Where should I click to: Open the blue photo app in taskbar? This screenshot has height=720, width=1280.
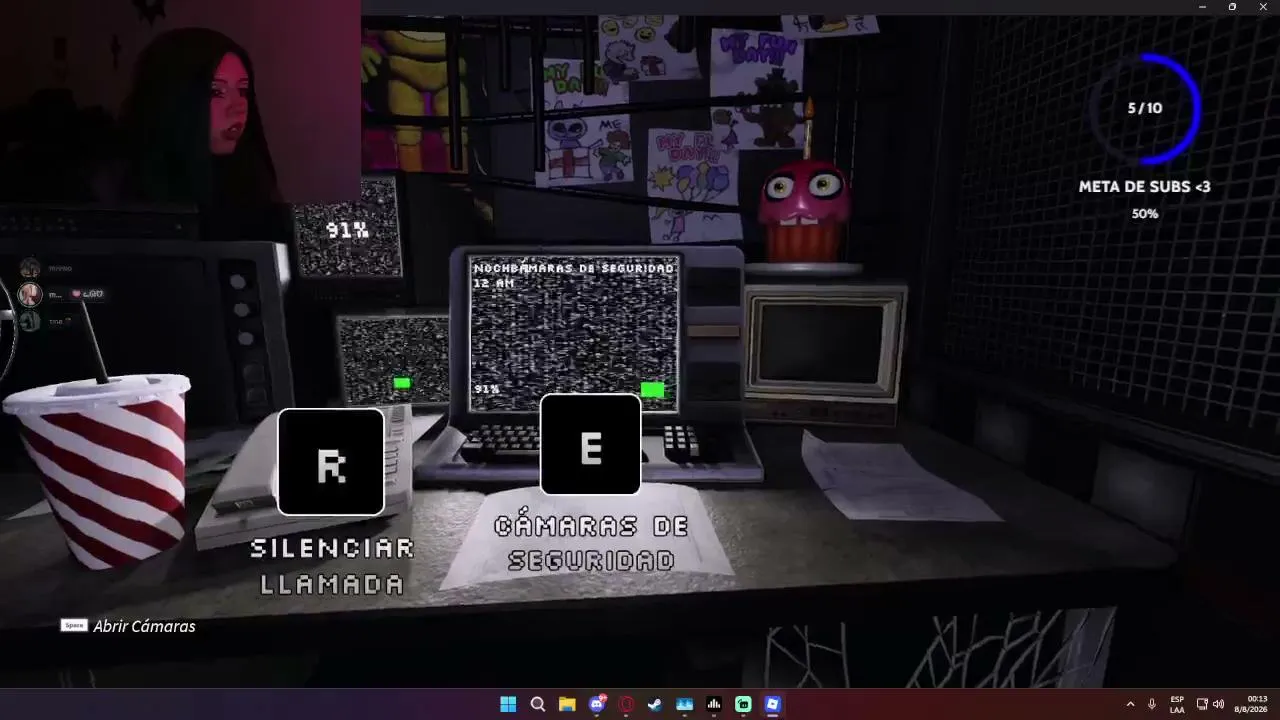(x=685, y=704)
